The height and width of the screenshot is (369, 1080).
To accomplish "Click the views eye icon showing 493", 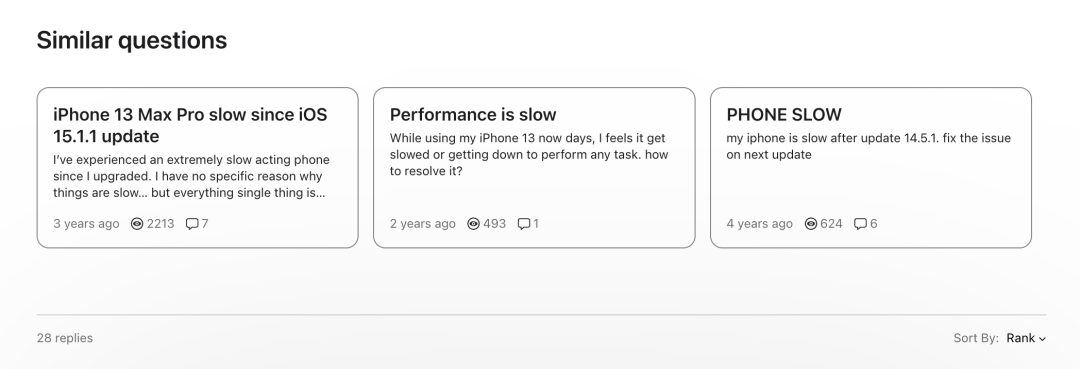I will [473, 224].
